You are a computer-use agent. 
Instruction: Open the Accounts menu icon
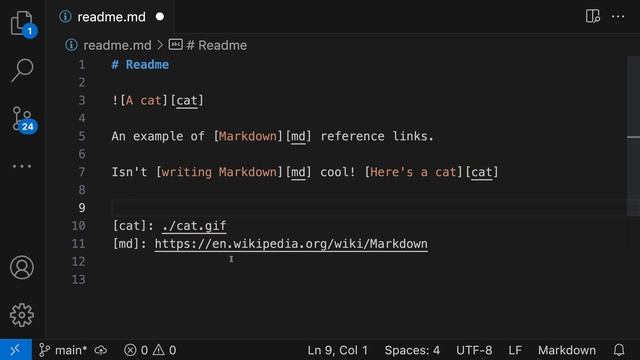22,267
